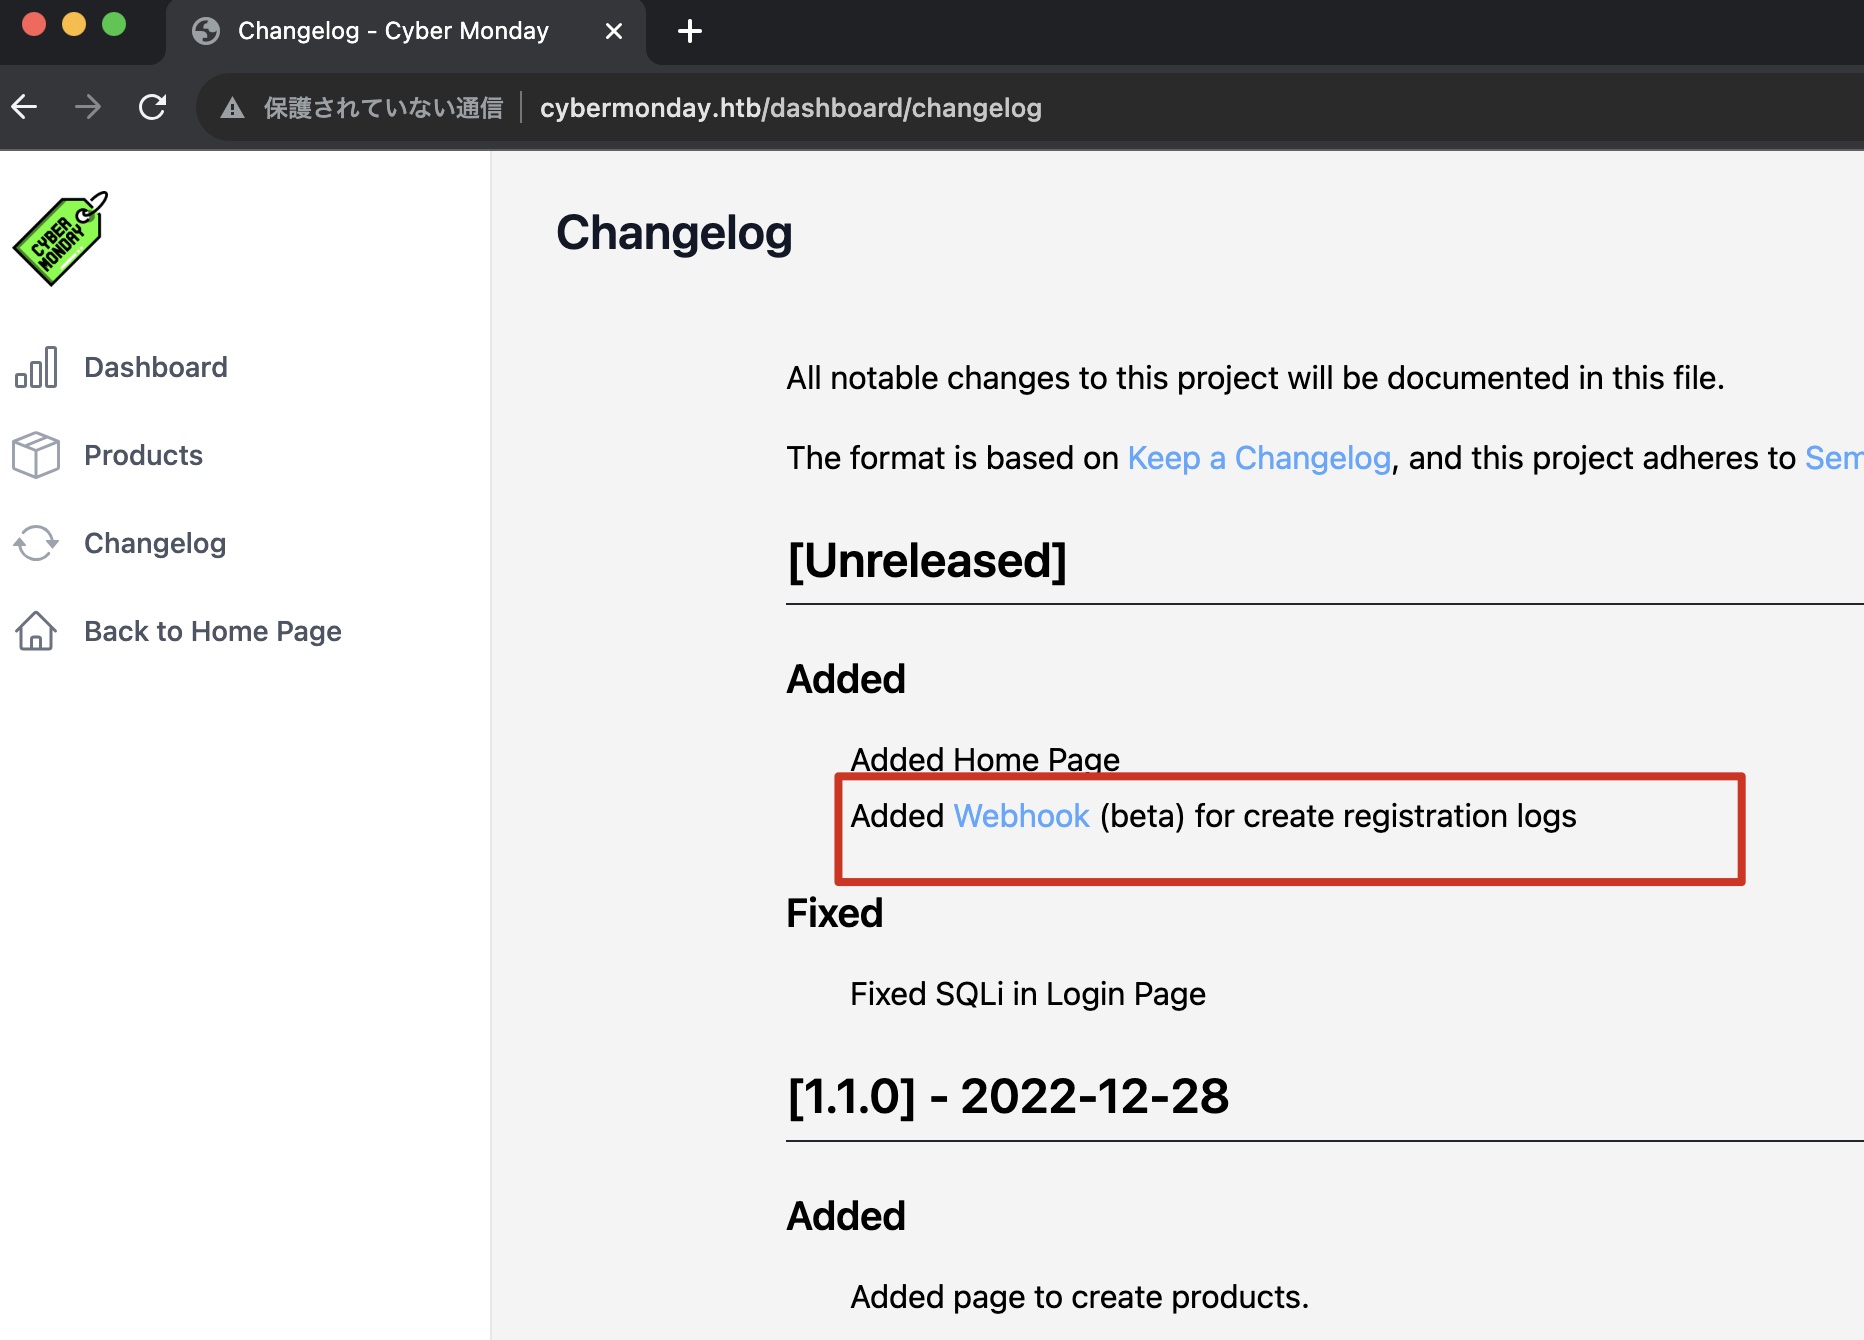Click the red macOS close window button
Viewport: 1864px width, 1340px height.
tap(34, 24)
